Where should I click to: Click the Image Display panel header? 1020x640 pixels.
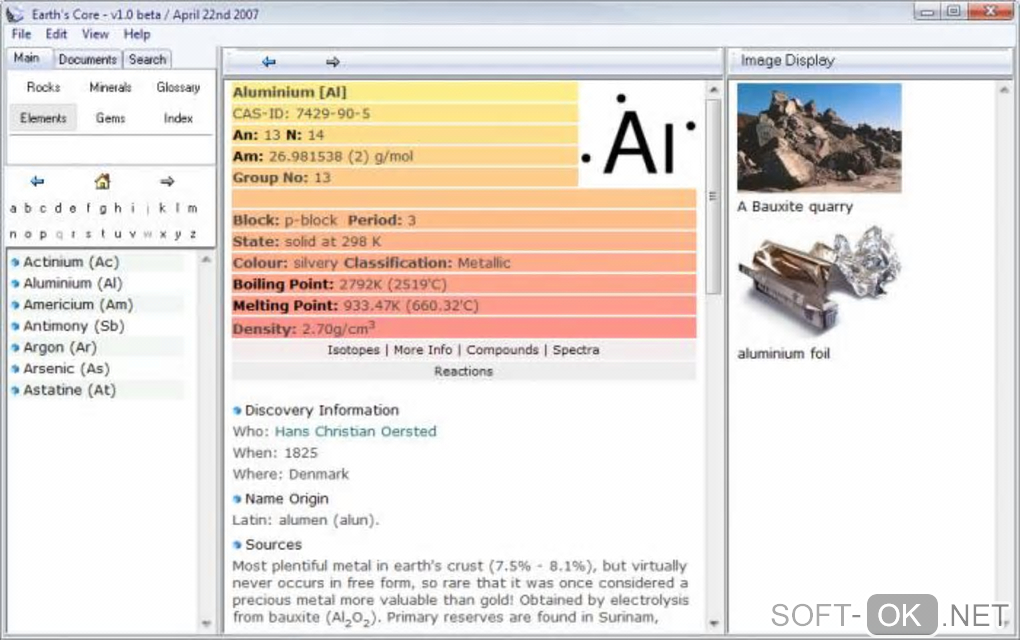870,61
